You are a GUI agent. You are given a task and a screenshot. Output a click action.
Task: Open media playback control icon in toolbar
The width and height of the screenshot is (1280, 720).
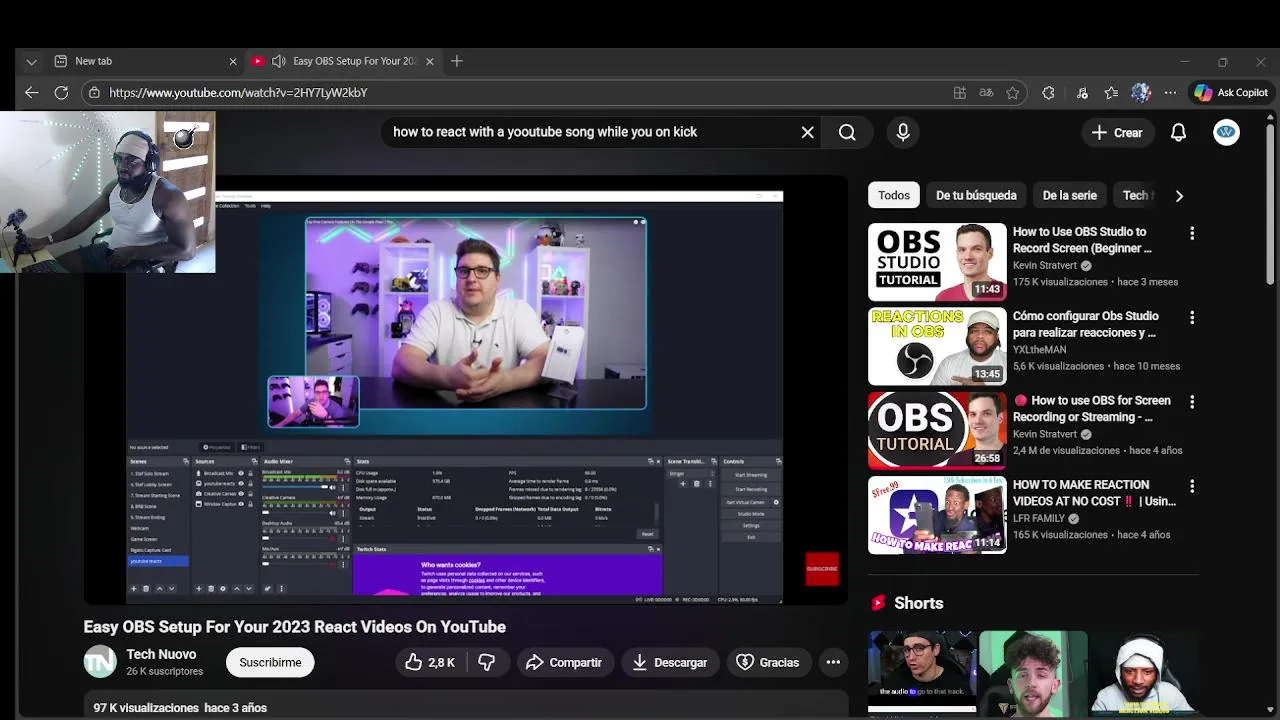pos(1082,92)
